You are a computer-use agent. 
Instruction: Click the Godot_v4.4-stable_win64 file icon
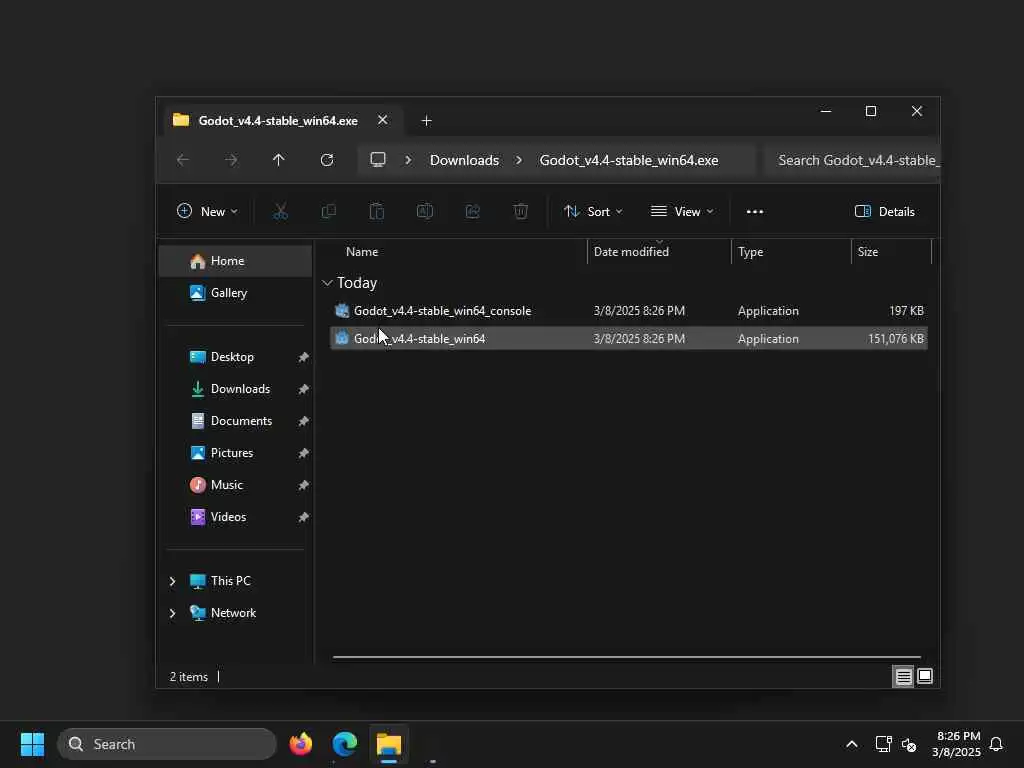[342, 338]
